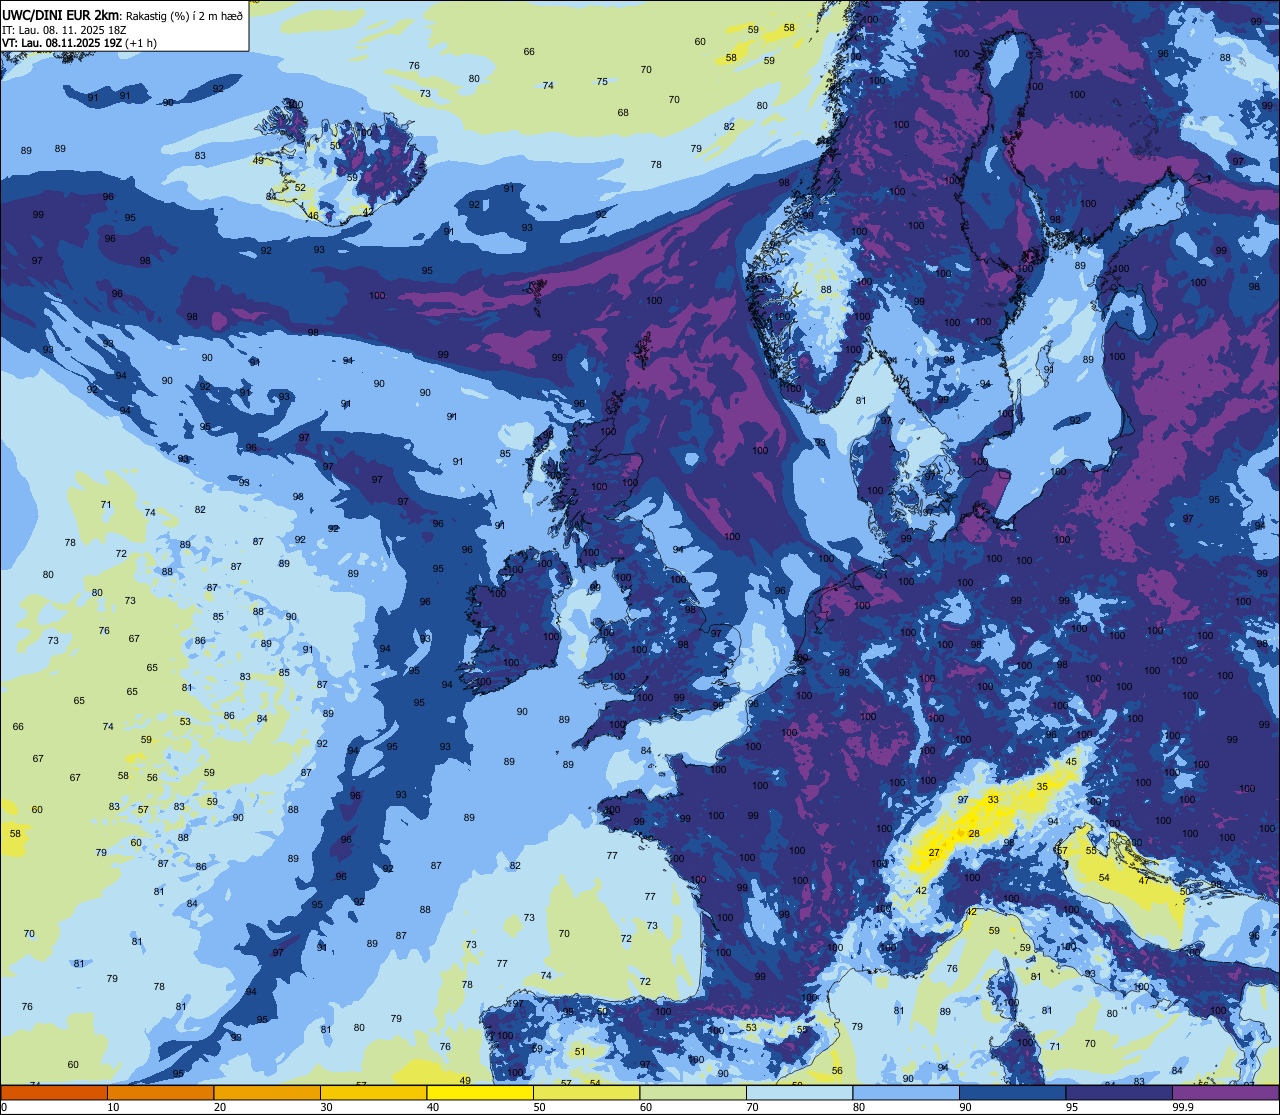Click value '88' over southern Norway

[826, 290]
